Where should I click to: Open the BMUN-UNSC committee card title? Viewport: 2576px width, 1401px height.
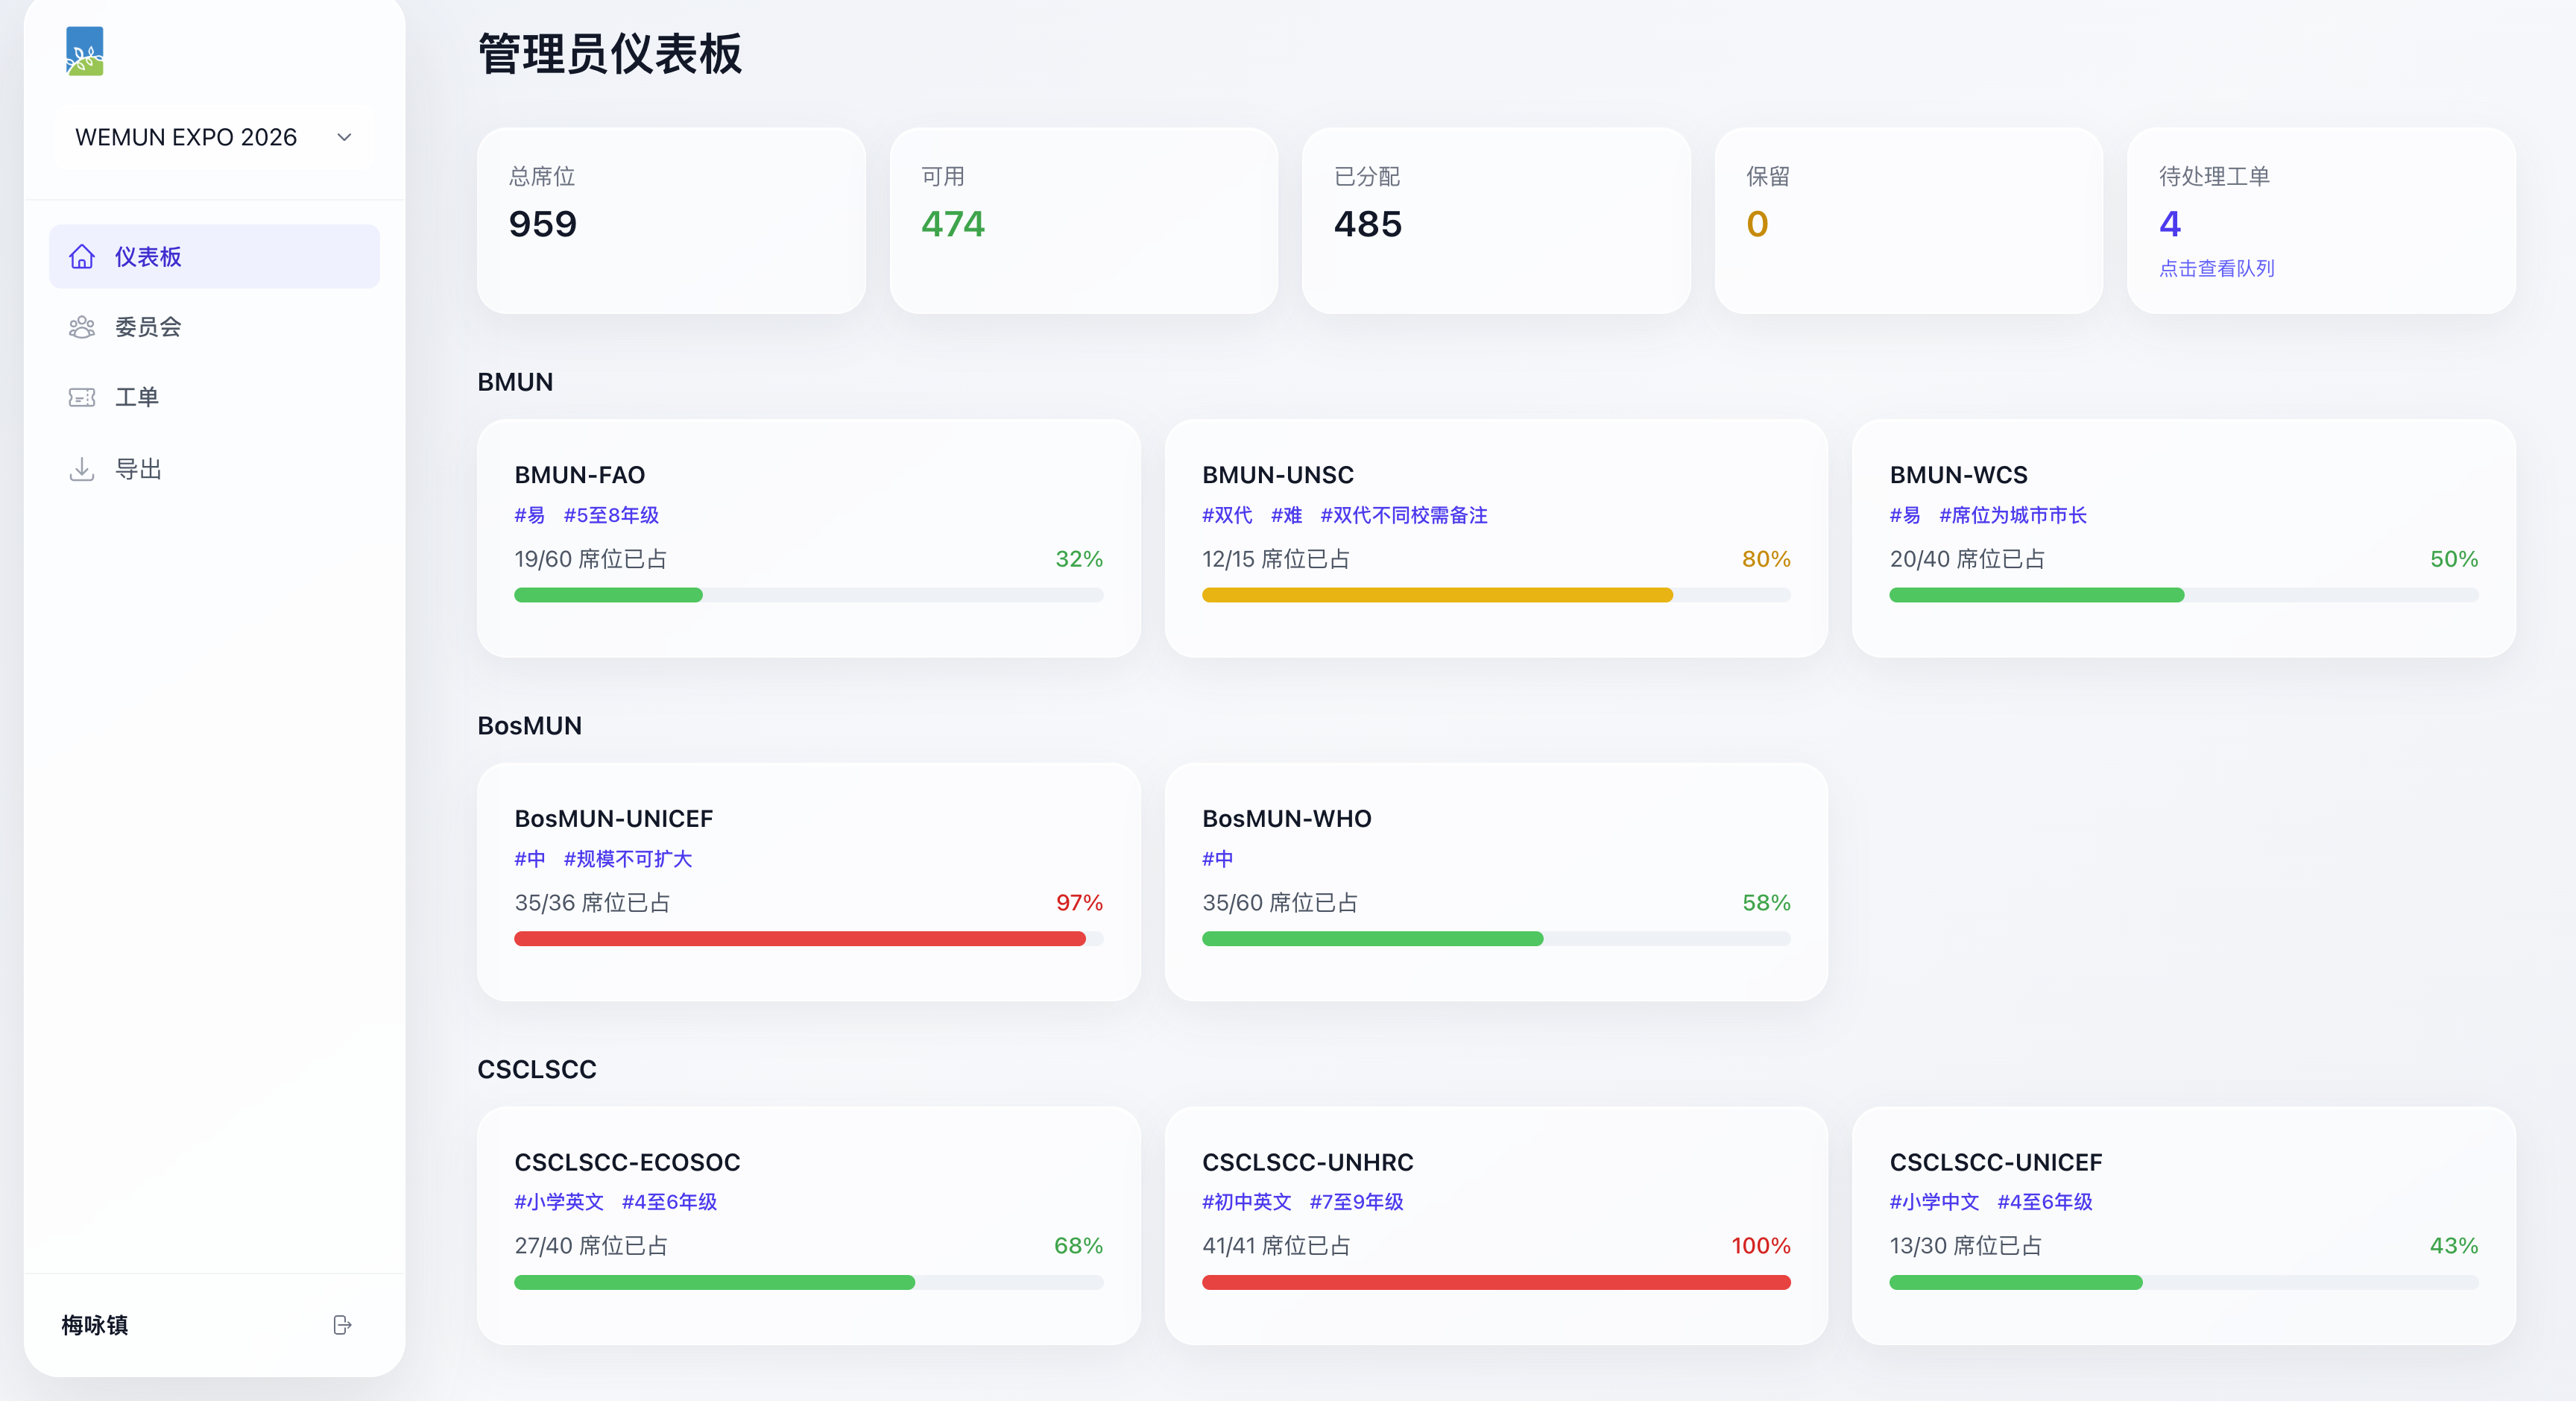point(1278,475)
